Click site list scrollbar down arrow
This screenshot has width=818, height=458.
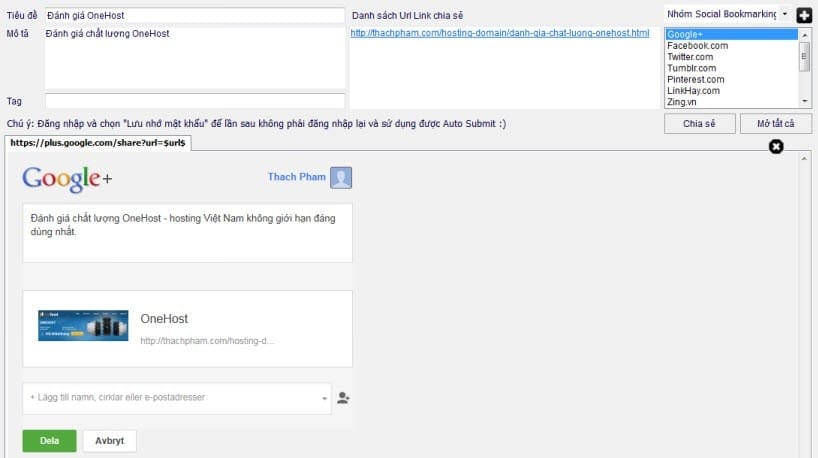click(x=804, y=101)
